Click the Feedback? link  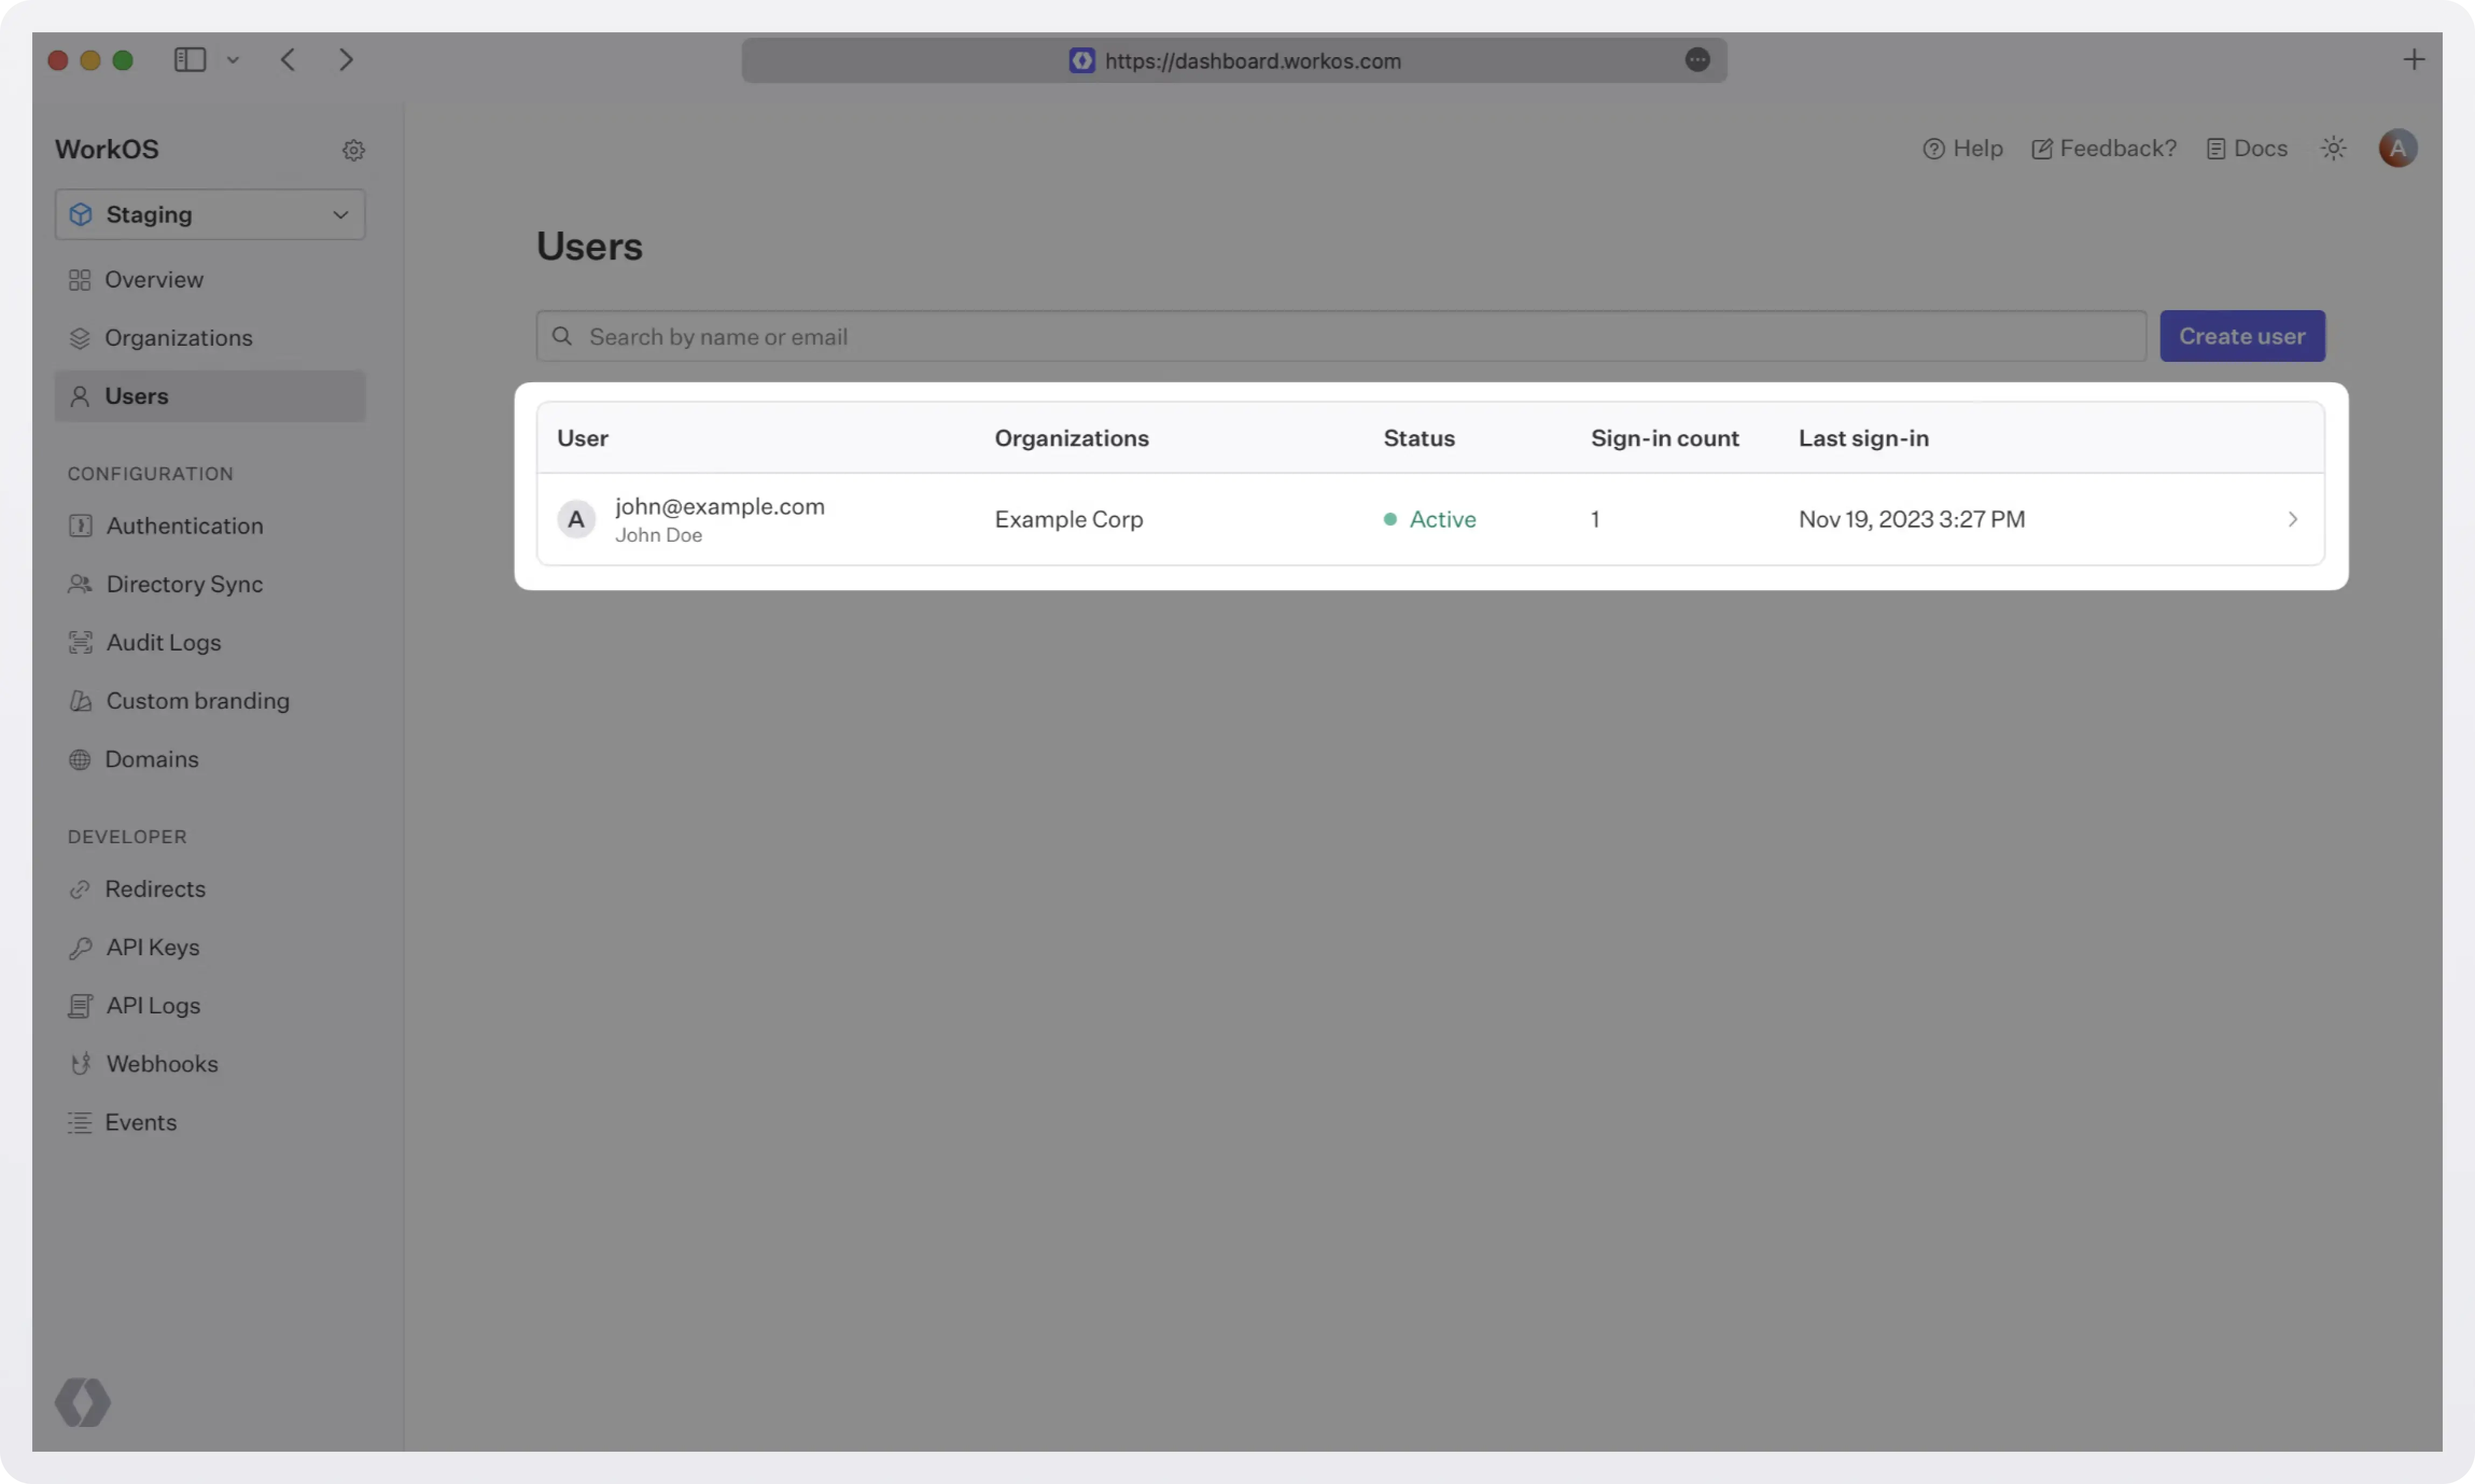pos(2104,148)
